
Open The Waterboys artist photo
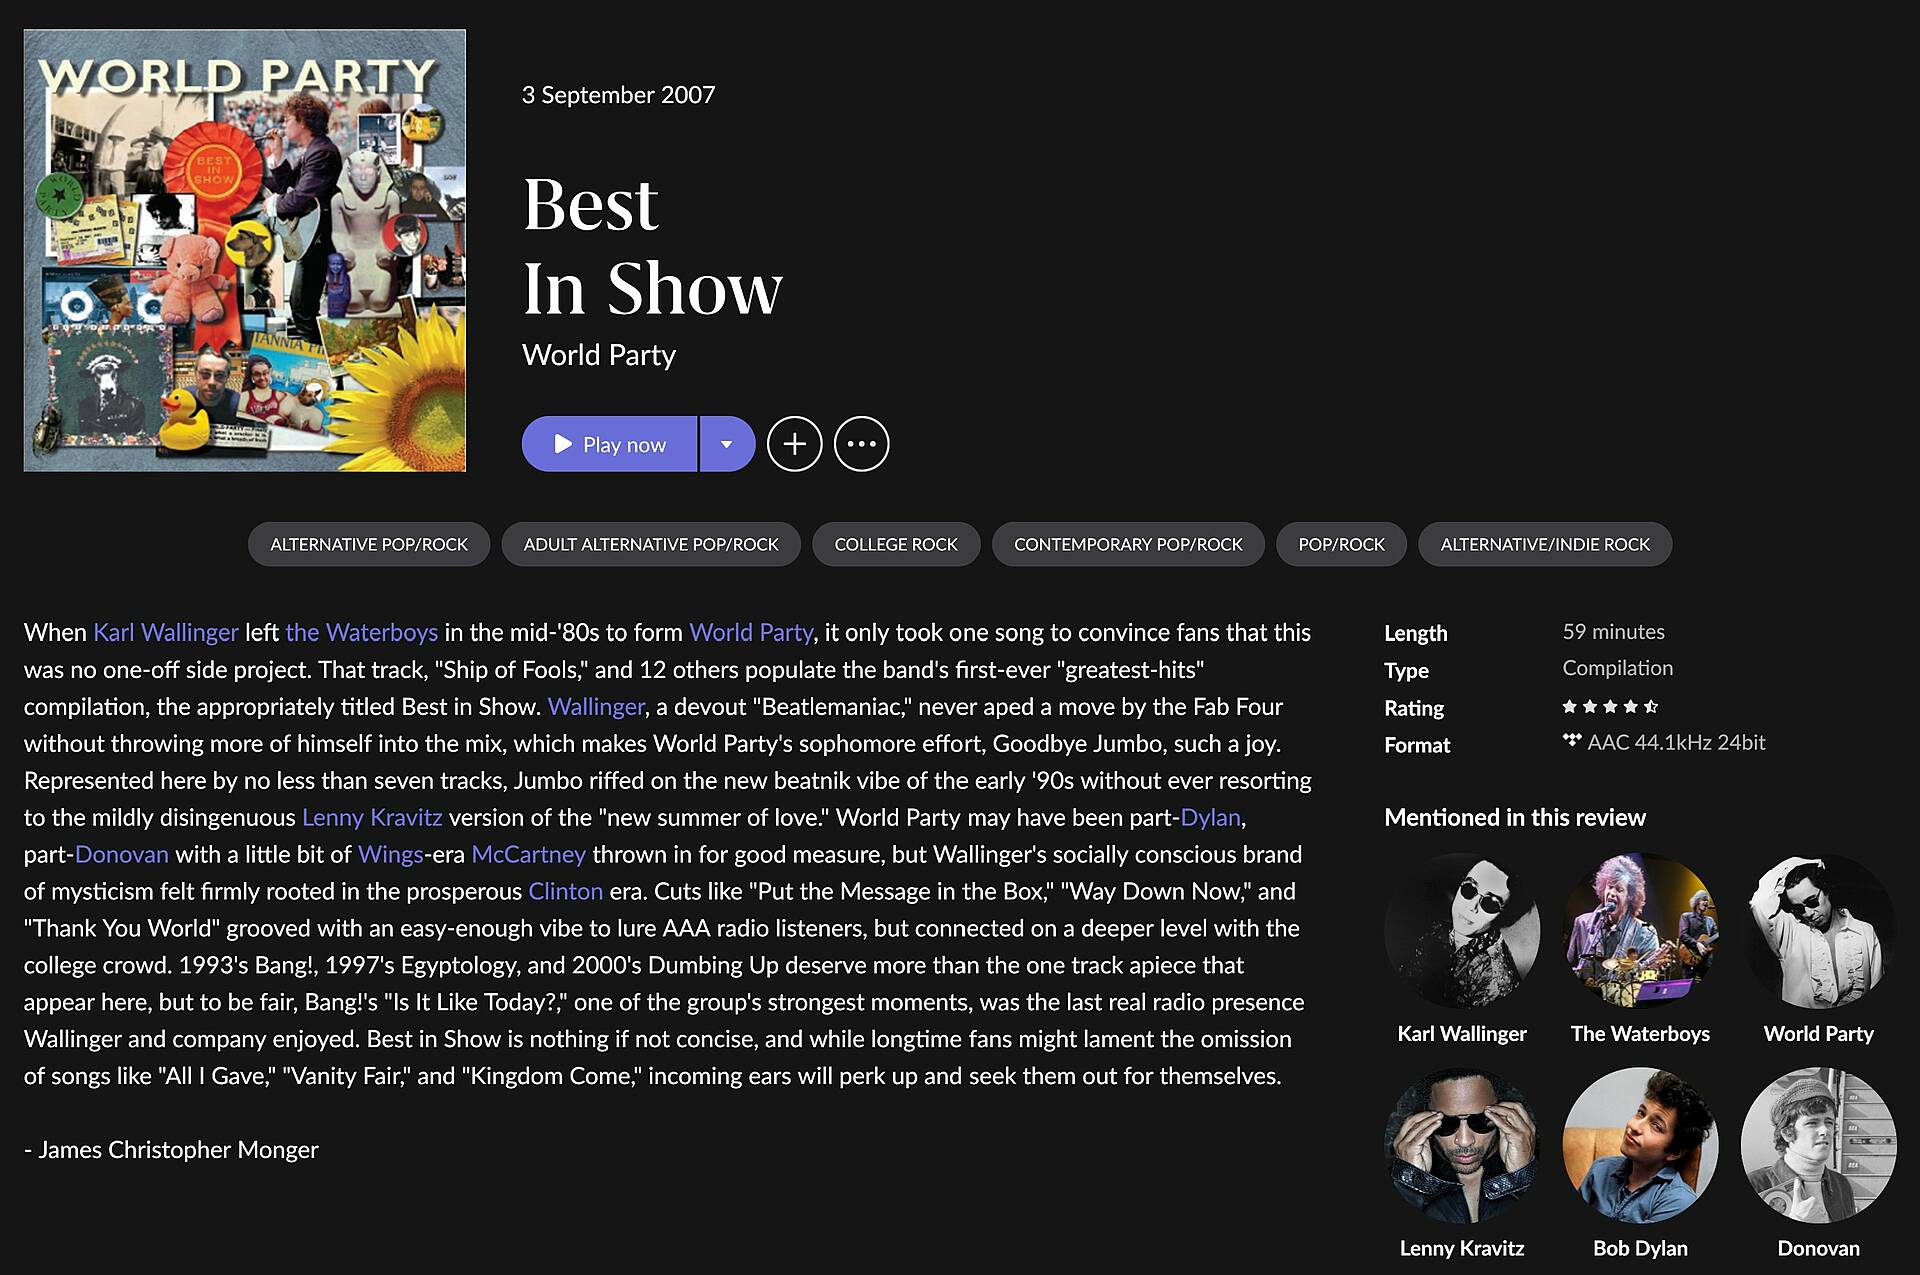(x=1640, y=930)
